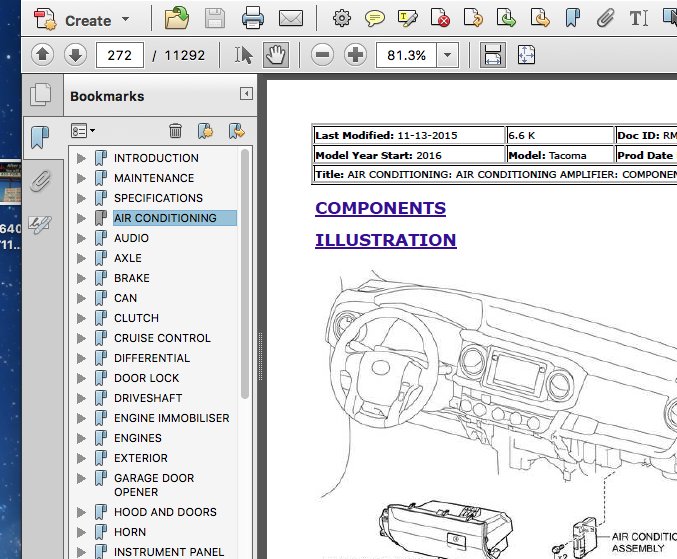Click the page number field showing 272
677x559 pixels.
click(x=120, y=55)
